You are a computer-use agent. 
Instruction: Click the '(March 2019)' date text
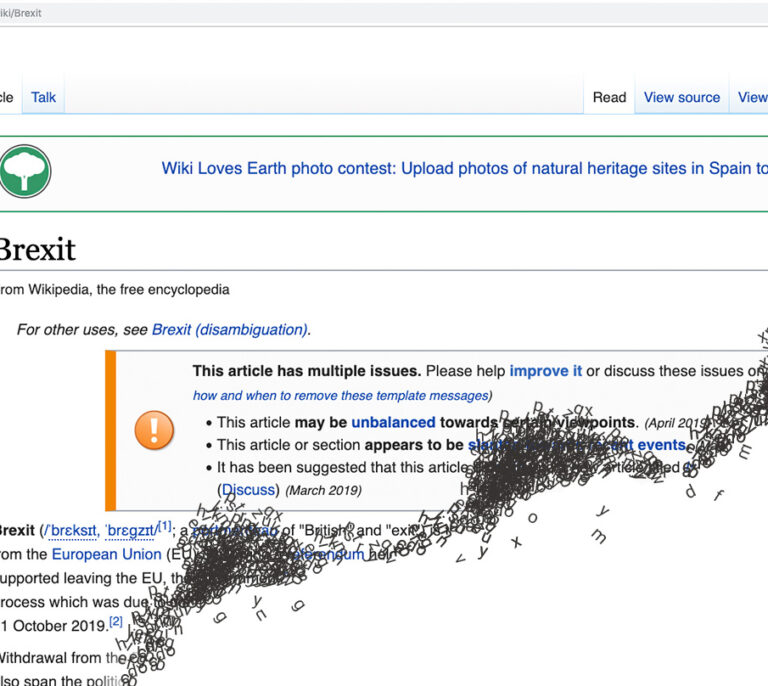point(323,490)
